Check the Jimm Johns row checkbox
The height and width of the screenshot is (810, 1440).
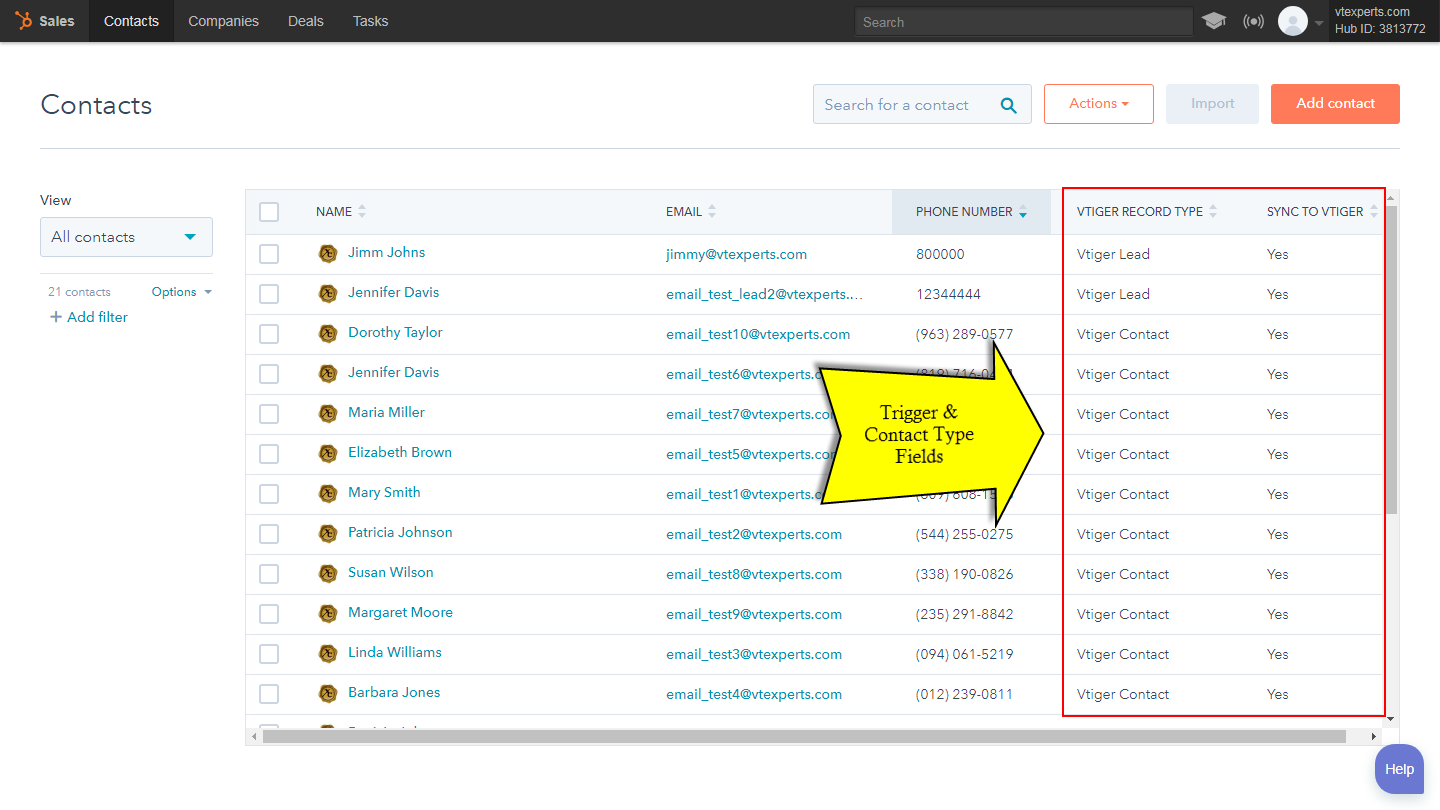[x=269, y=254]
